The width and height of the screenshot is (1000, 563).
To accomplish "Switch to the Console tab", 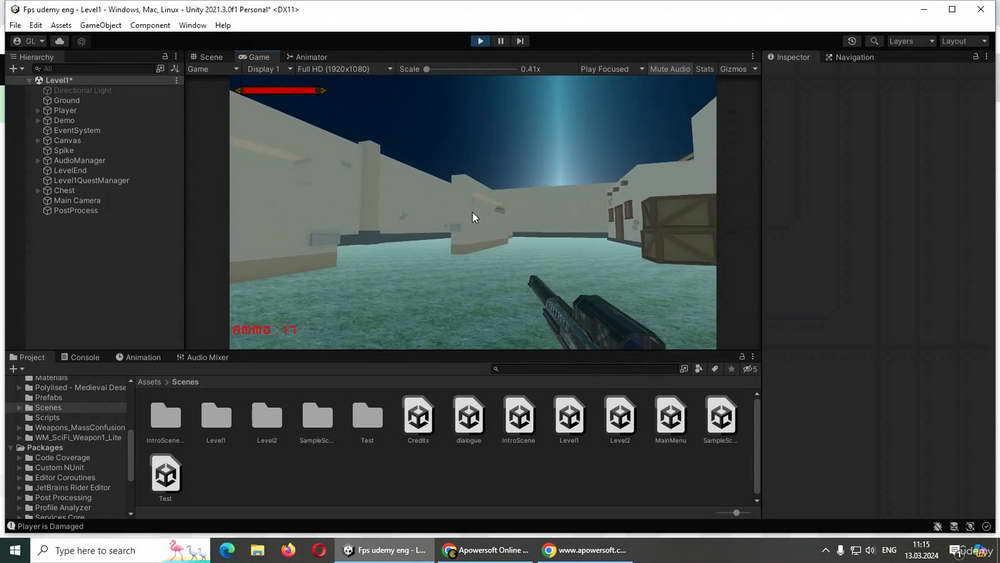I will (80, 357).
